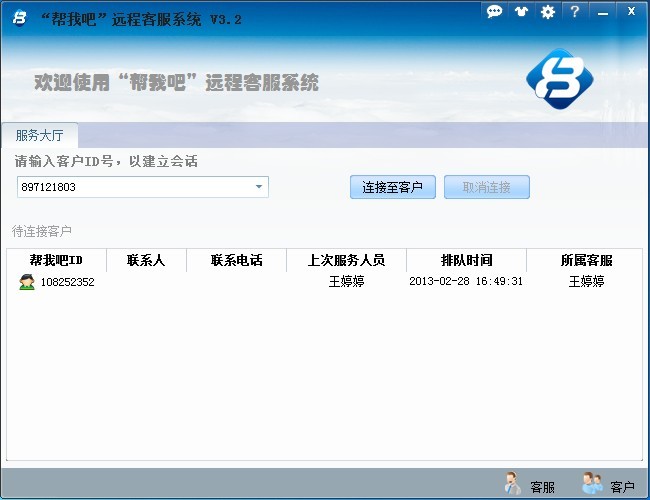Expand the customer ID dropdown arrow
Viewport: 650px width, 500px height.
point(259,187)
